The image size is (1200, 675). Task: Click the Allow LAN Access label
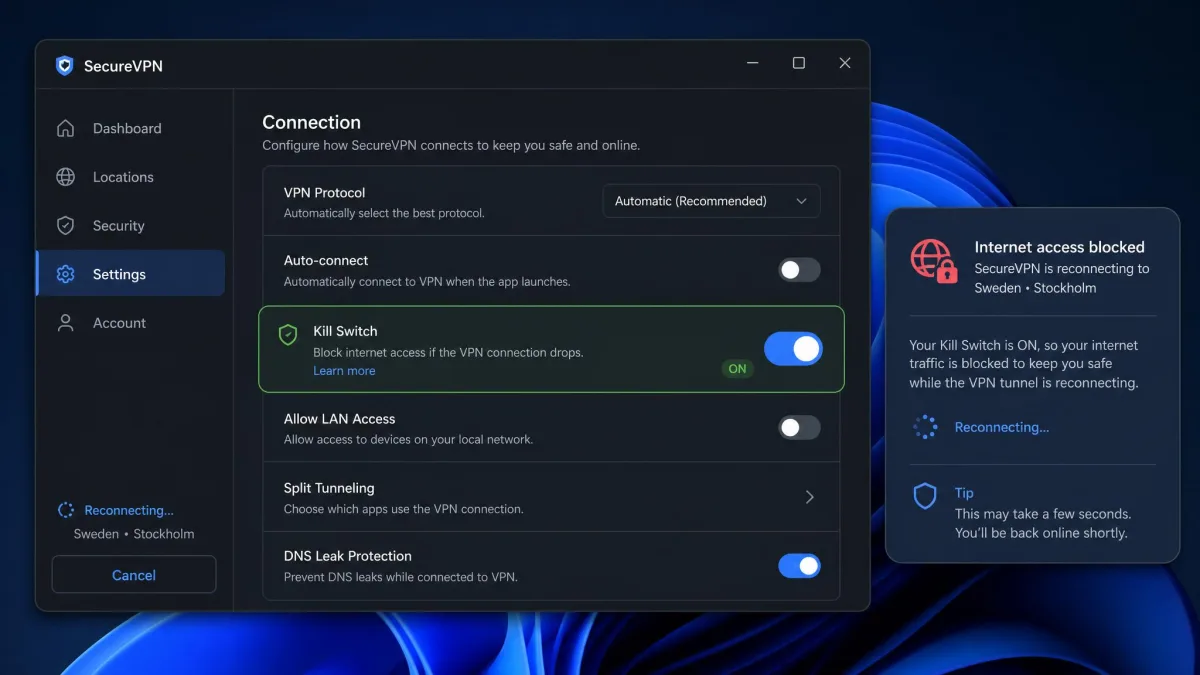point(339,419)
